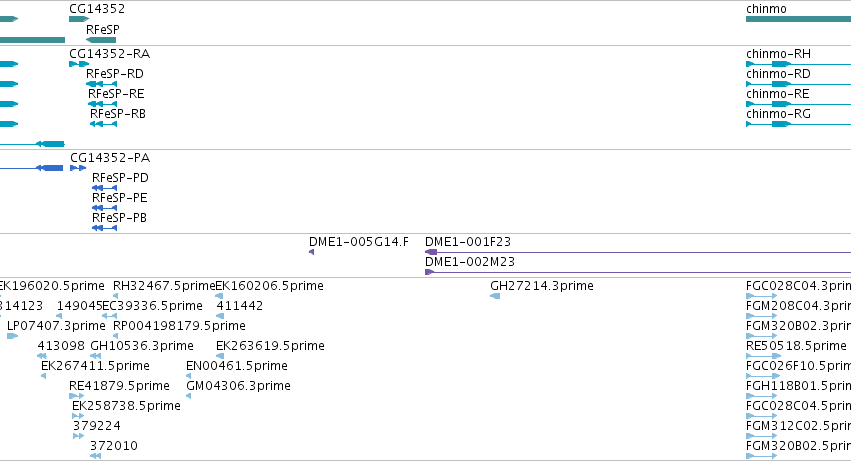Image resolution: width=851 pixels, height=461 pixels.
Task: Select DME1-005G14.F clone marker
Action: [312, 252]
